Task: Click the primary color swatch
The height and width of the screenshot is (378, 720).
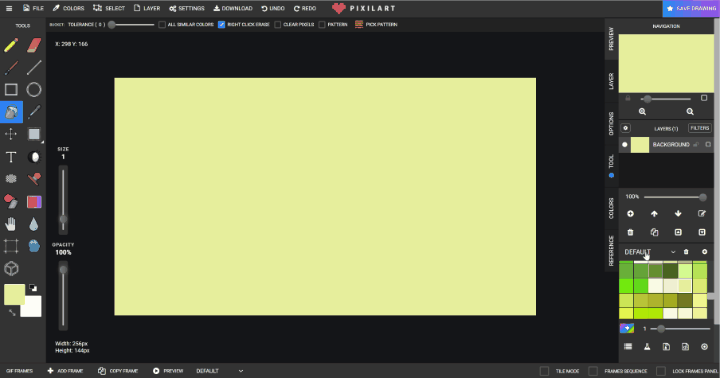Action: coord(14,294)
